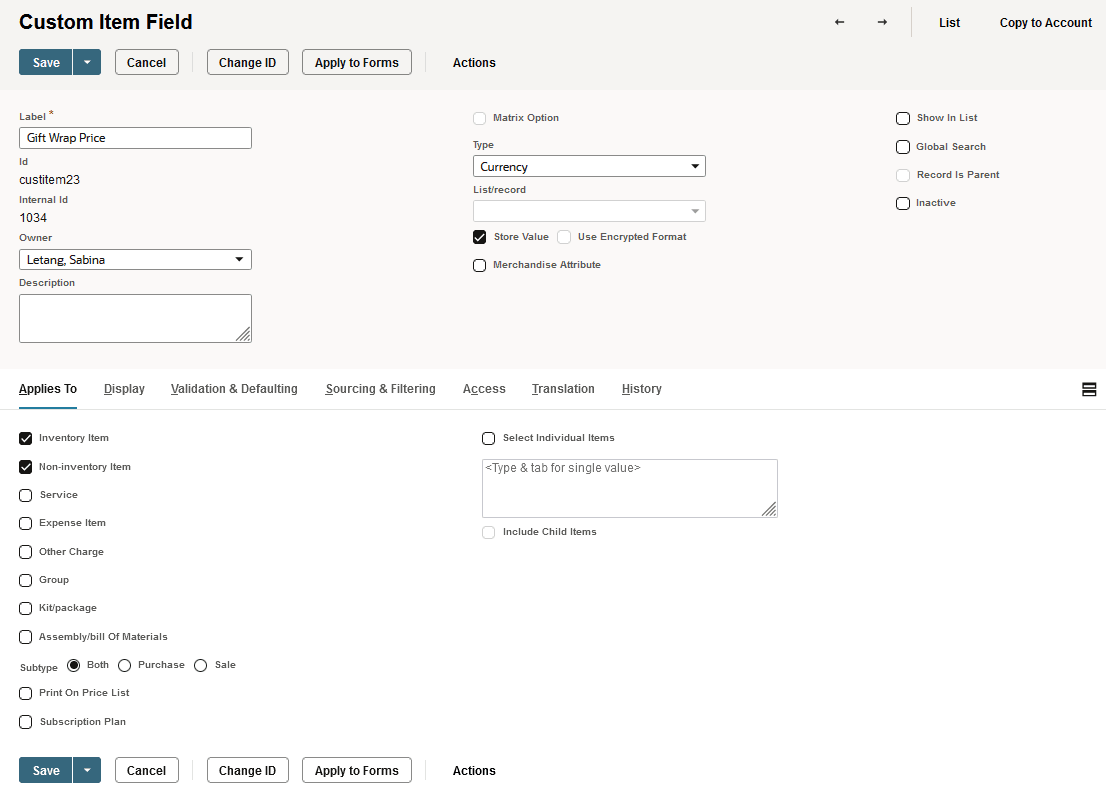The height and width of the screenshot is (787, 1106).
Task: Uncheck the Inventory Item checkbox
Action: 25,439
